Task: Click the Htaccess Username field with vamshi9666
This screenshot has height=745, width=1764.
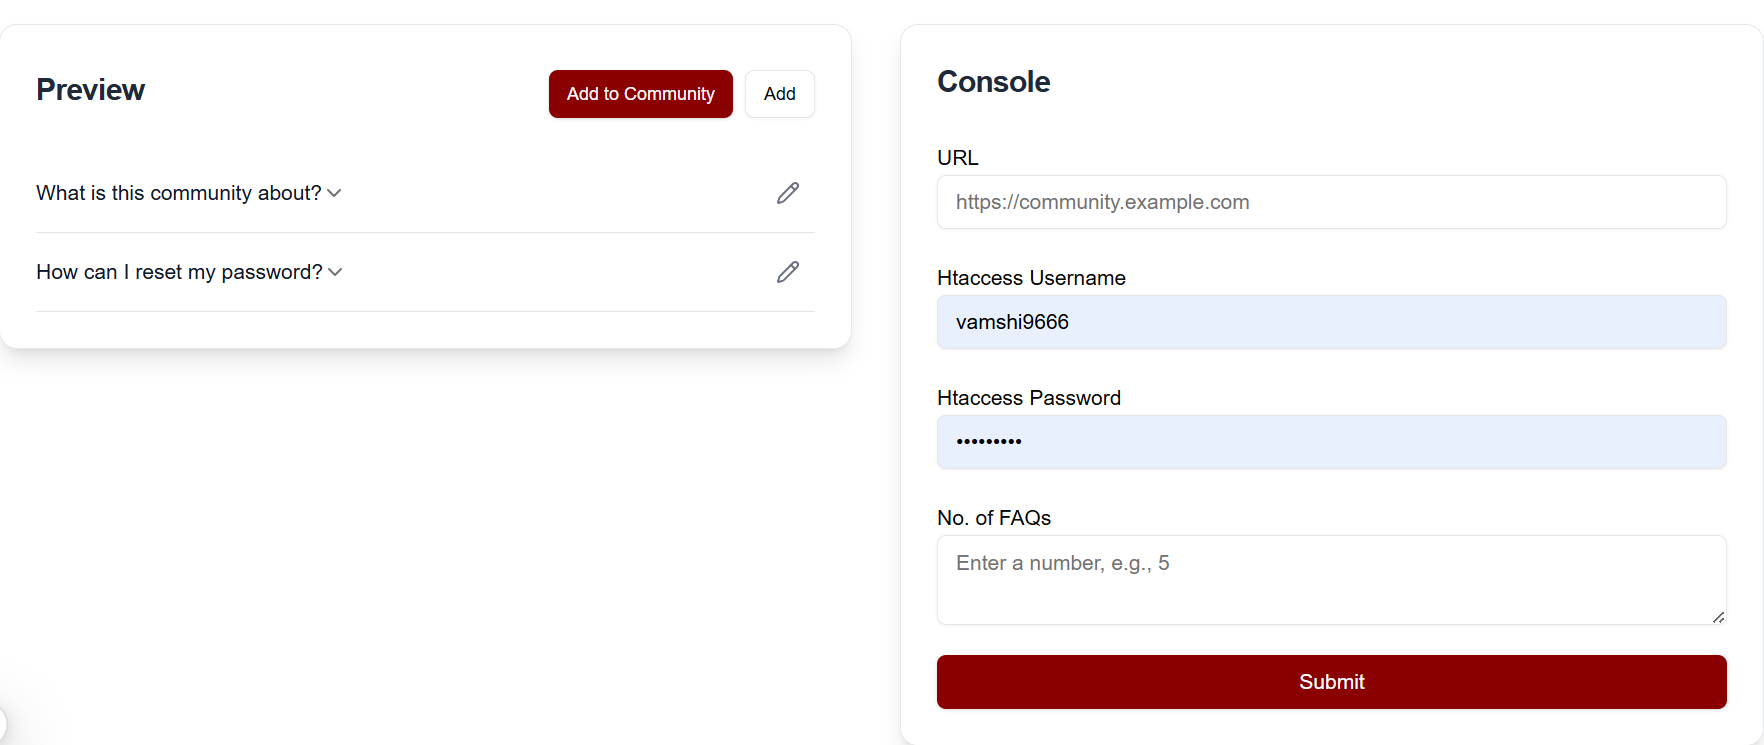Action: click(x=1331, y=322)
